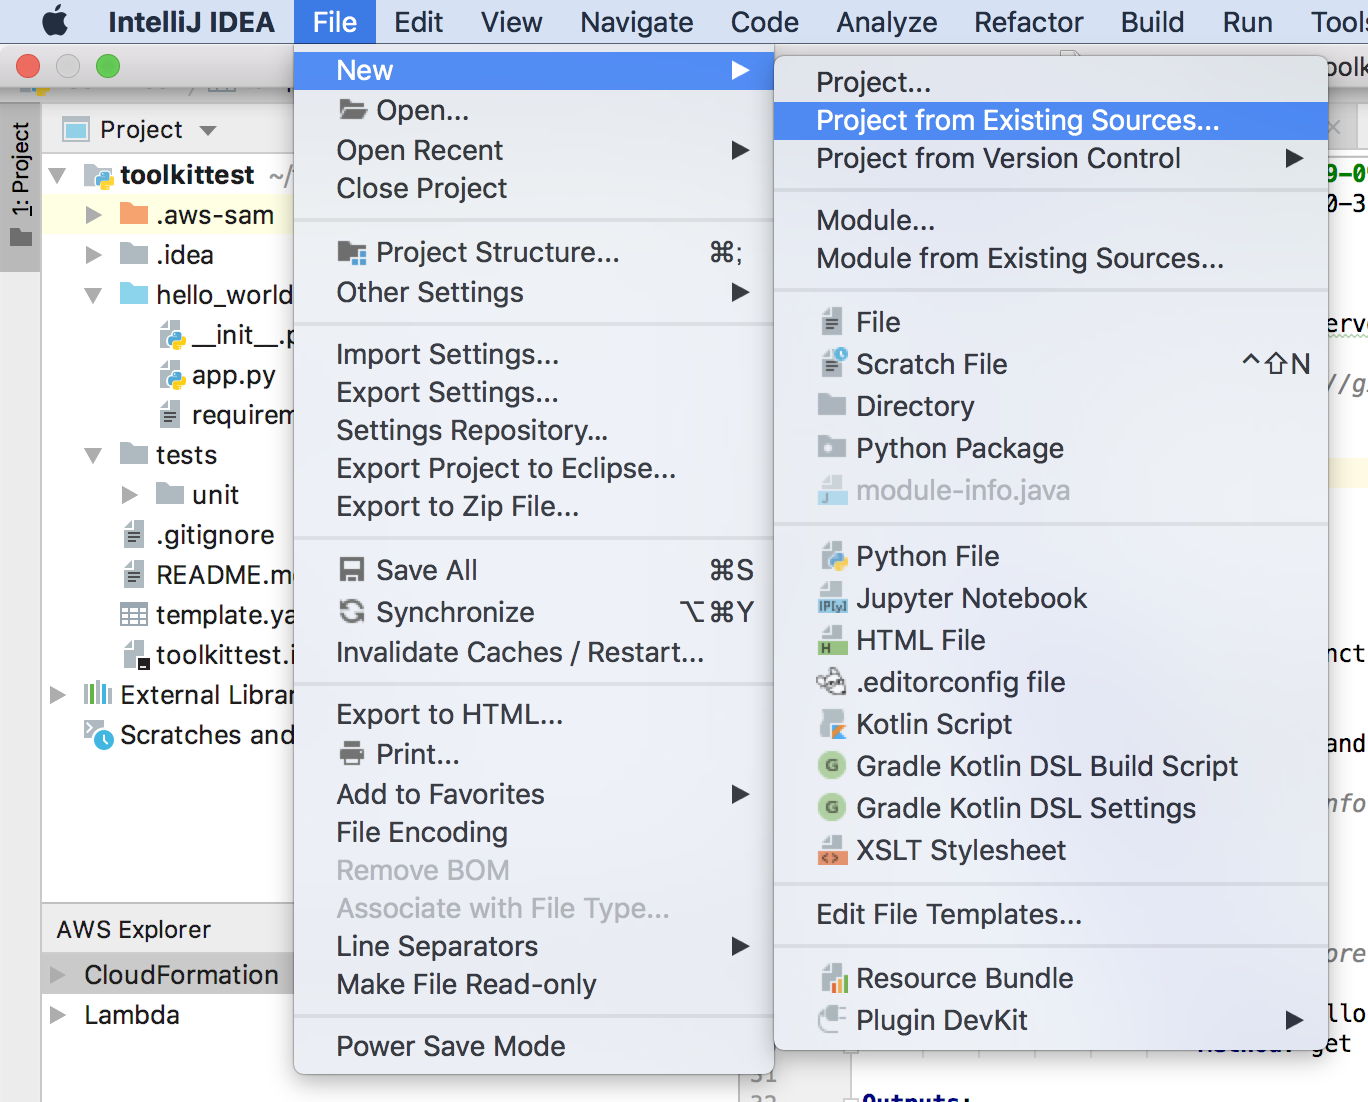Screen dimensions: 1368x1102
Task: Click the Kotlin Script icon
Action: (x=832, y=724)
